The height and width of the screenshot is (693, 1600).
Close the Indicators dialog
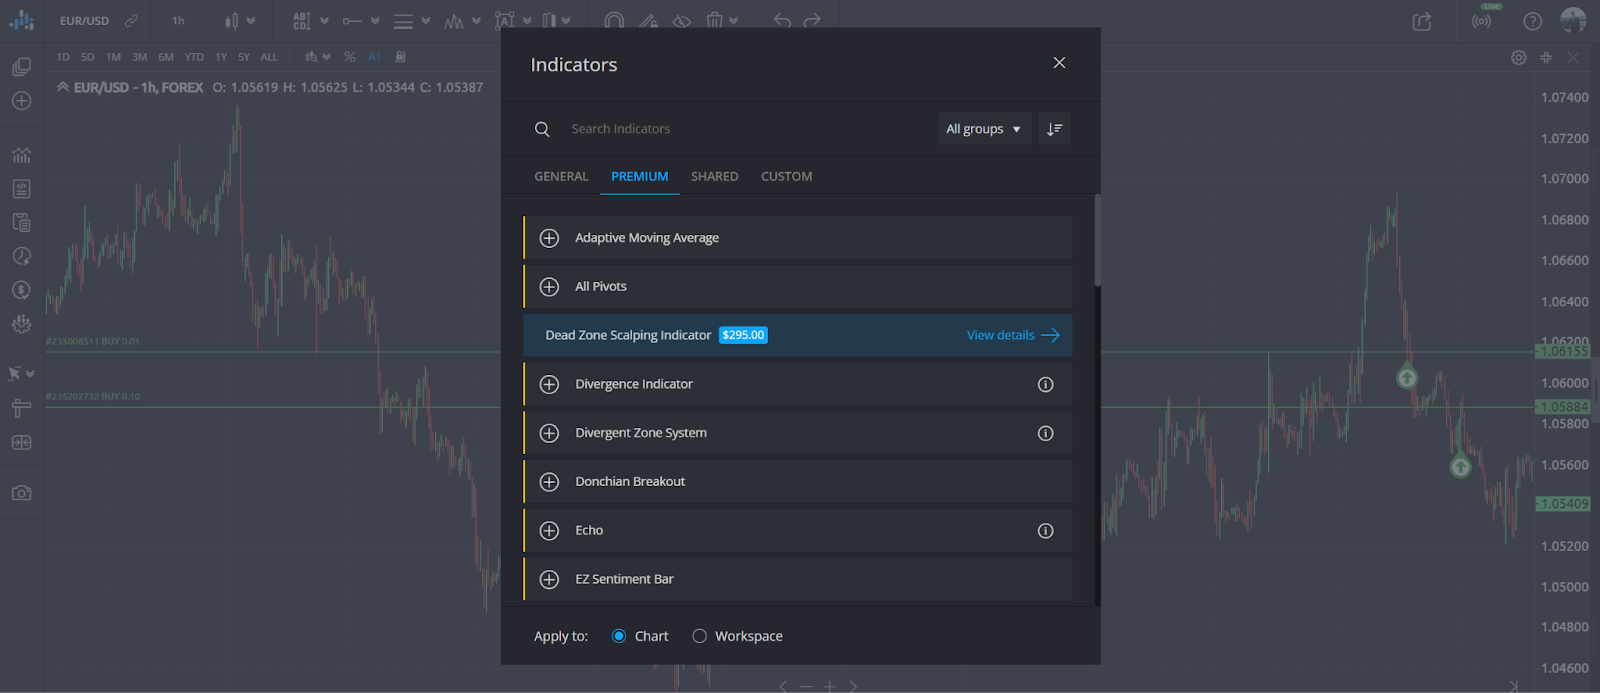click(x=1059, y=63)
